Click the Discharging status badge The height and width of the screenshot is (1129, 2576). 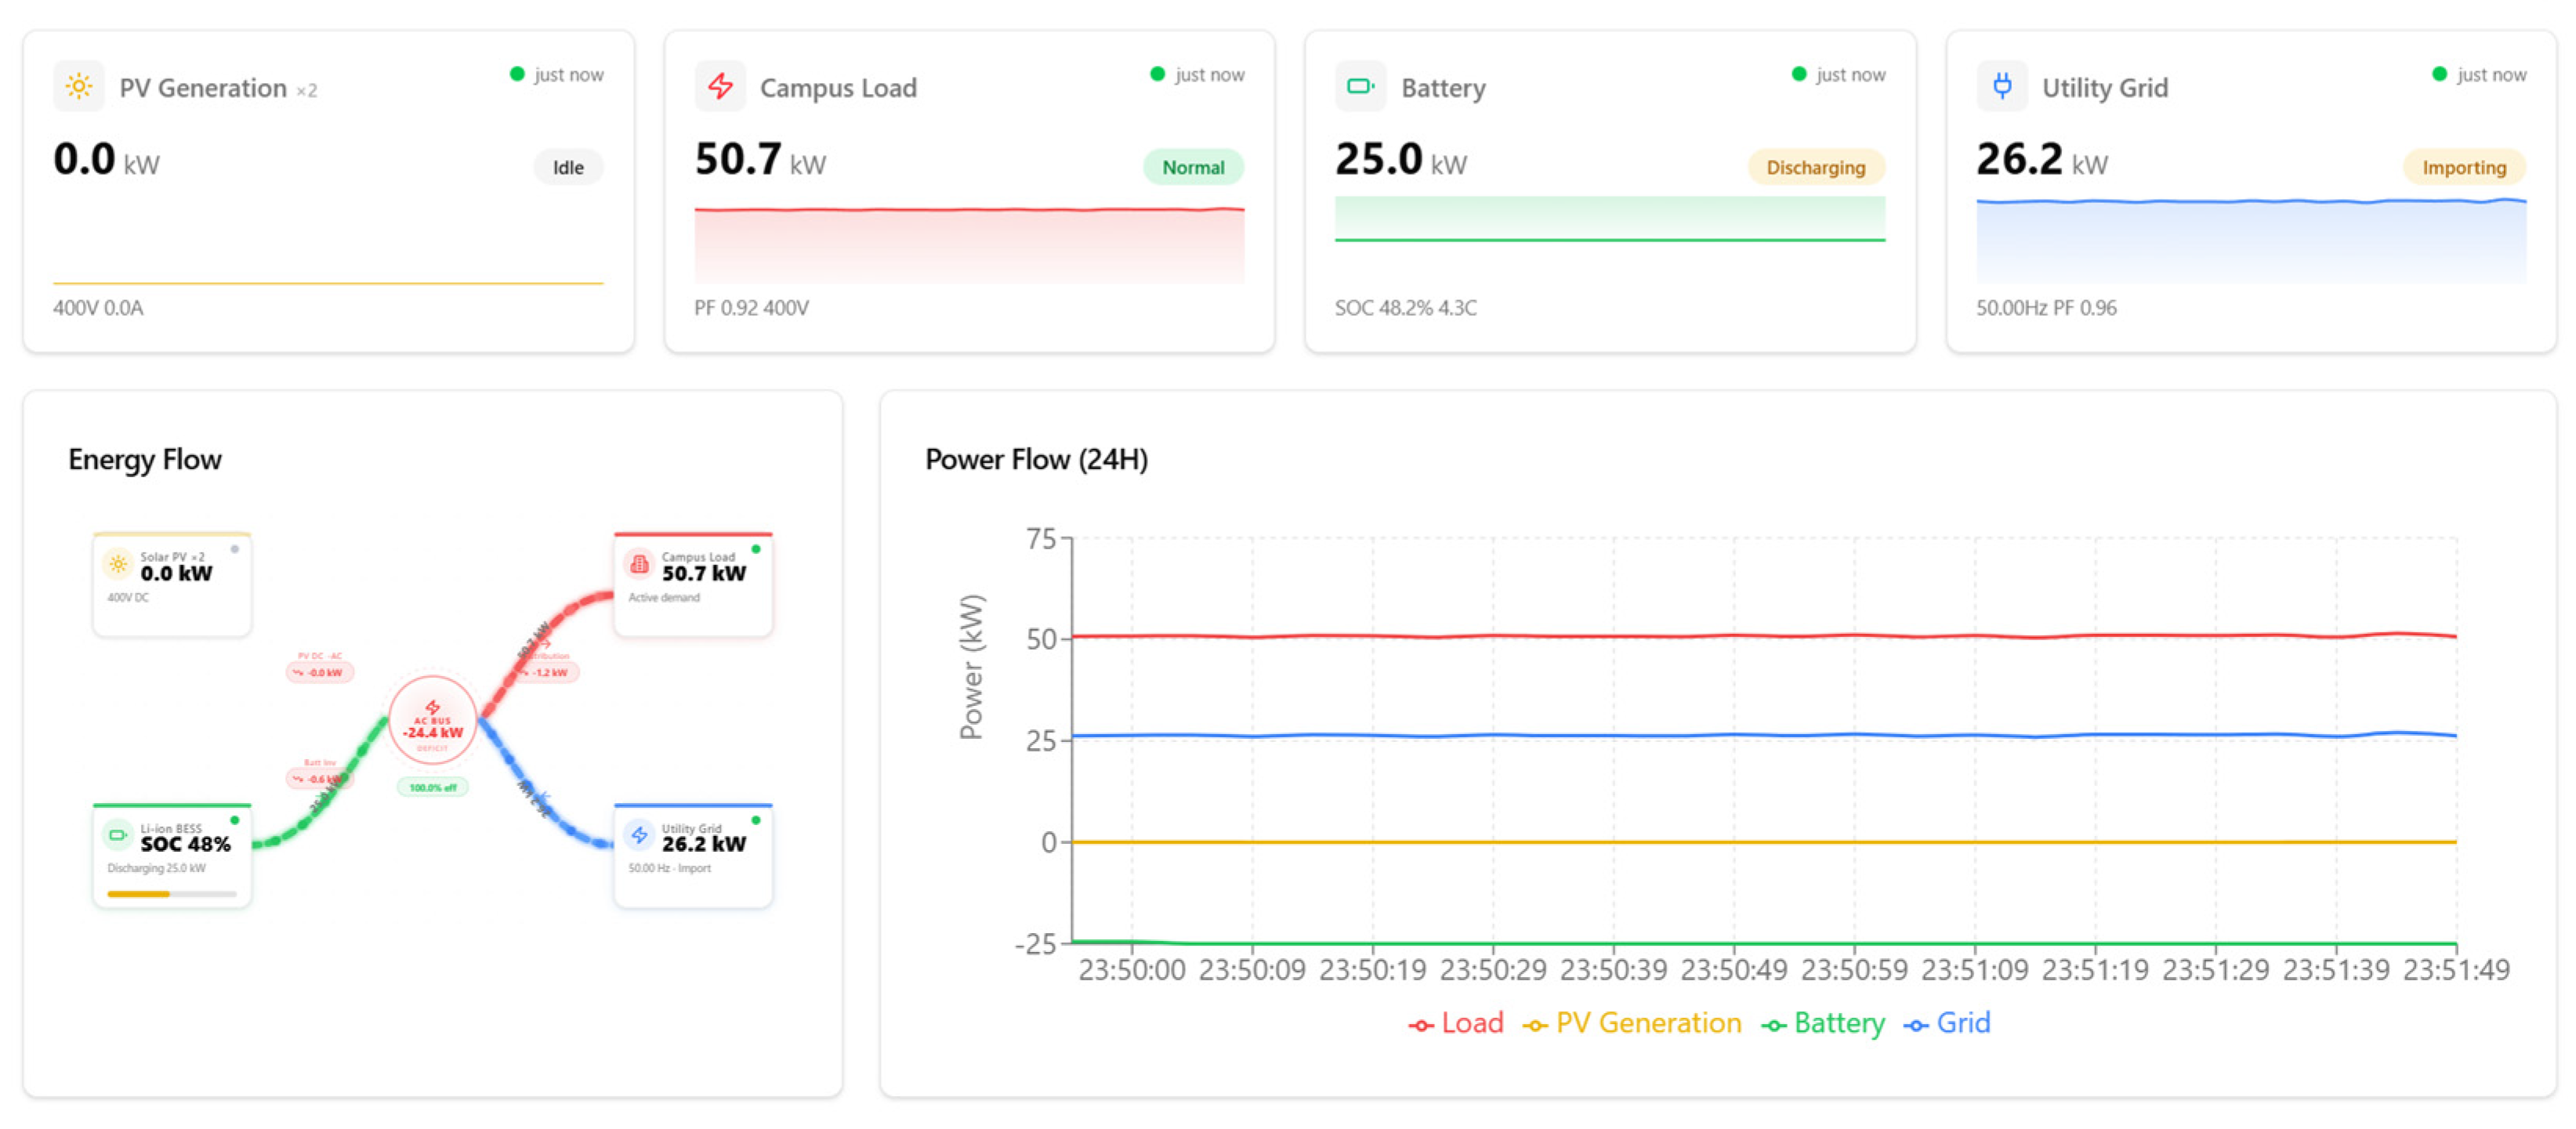(x=1816, y=167)
